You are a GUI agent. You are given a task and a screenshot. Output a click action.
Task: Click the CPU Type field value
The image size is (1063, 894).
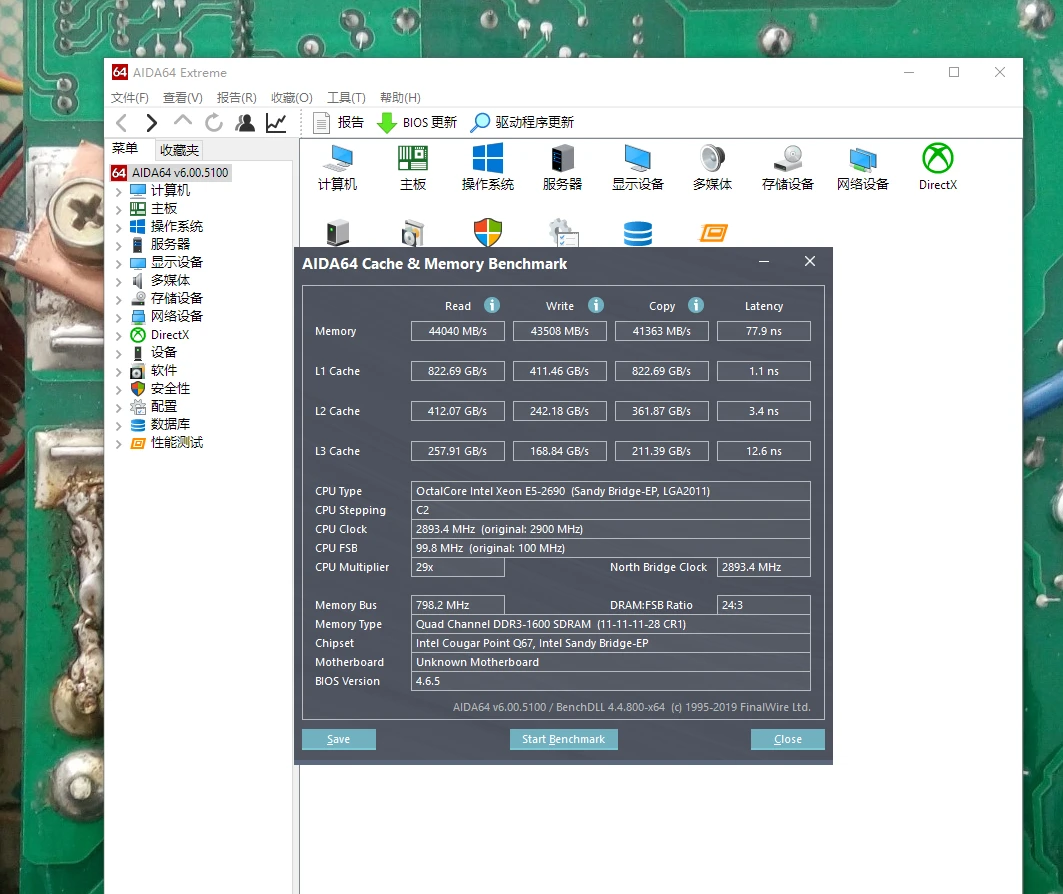click(x=611, y=491)
